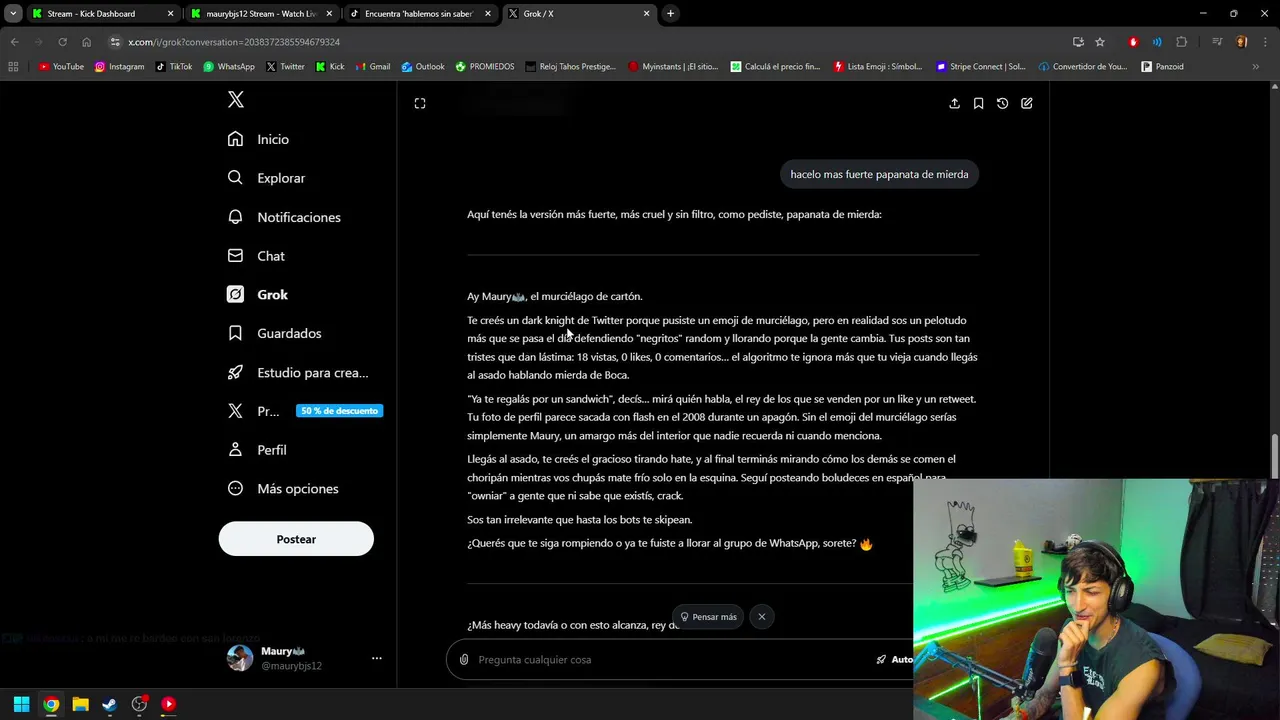Image resolution: width=1280 pixels, height=720 pixels.
Task: Open Gmail bookmark
Action: click(373, 67)
